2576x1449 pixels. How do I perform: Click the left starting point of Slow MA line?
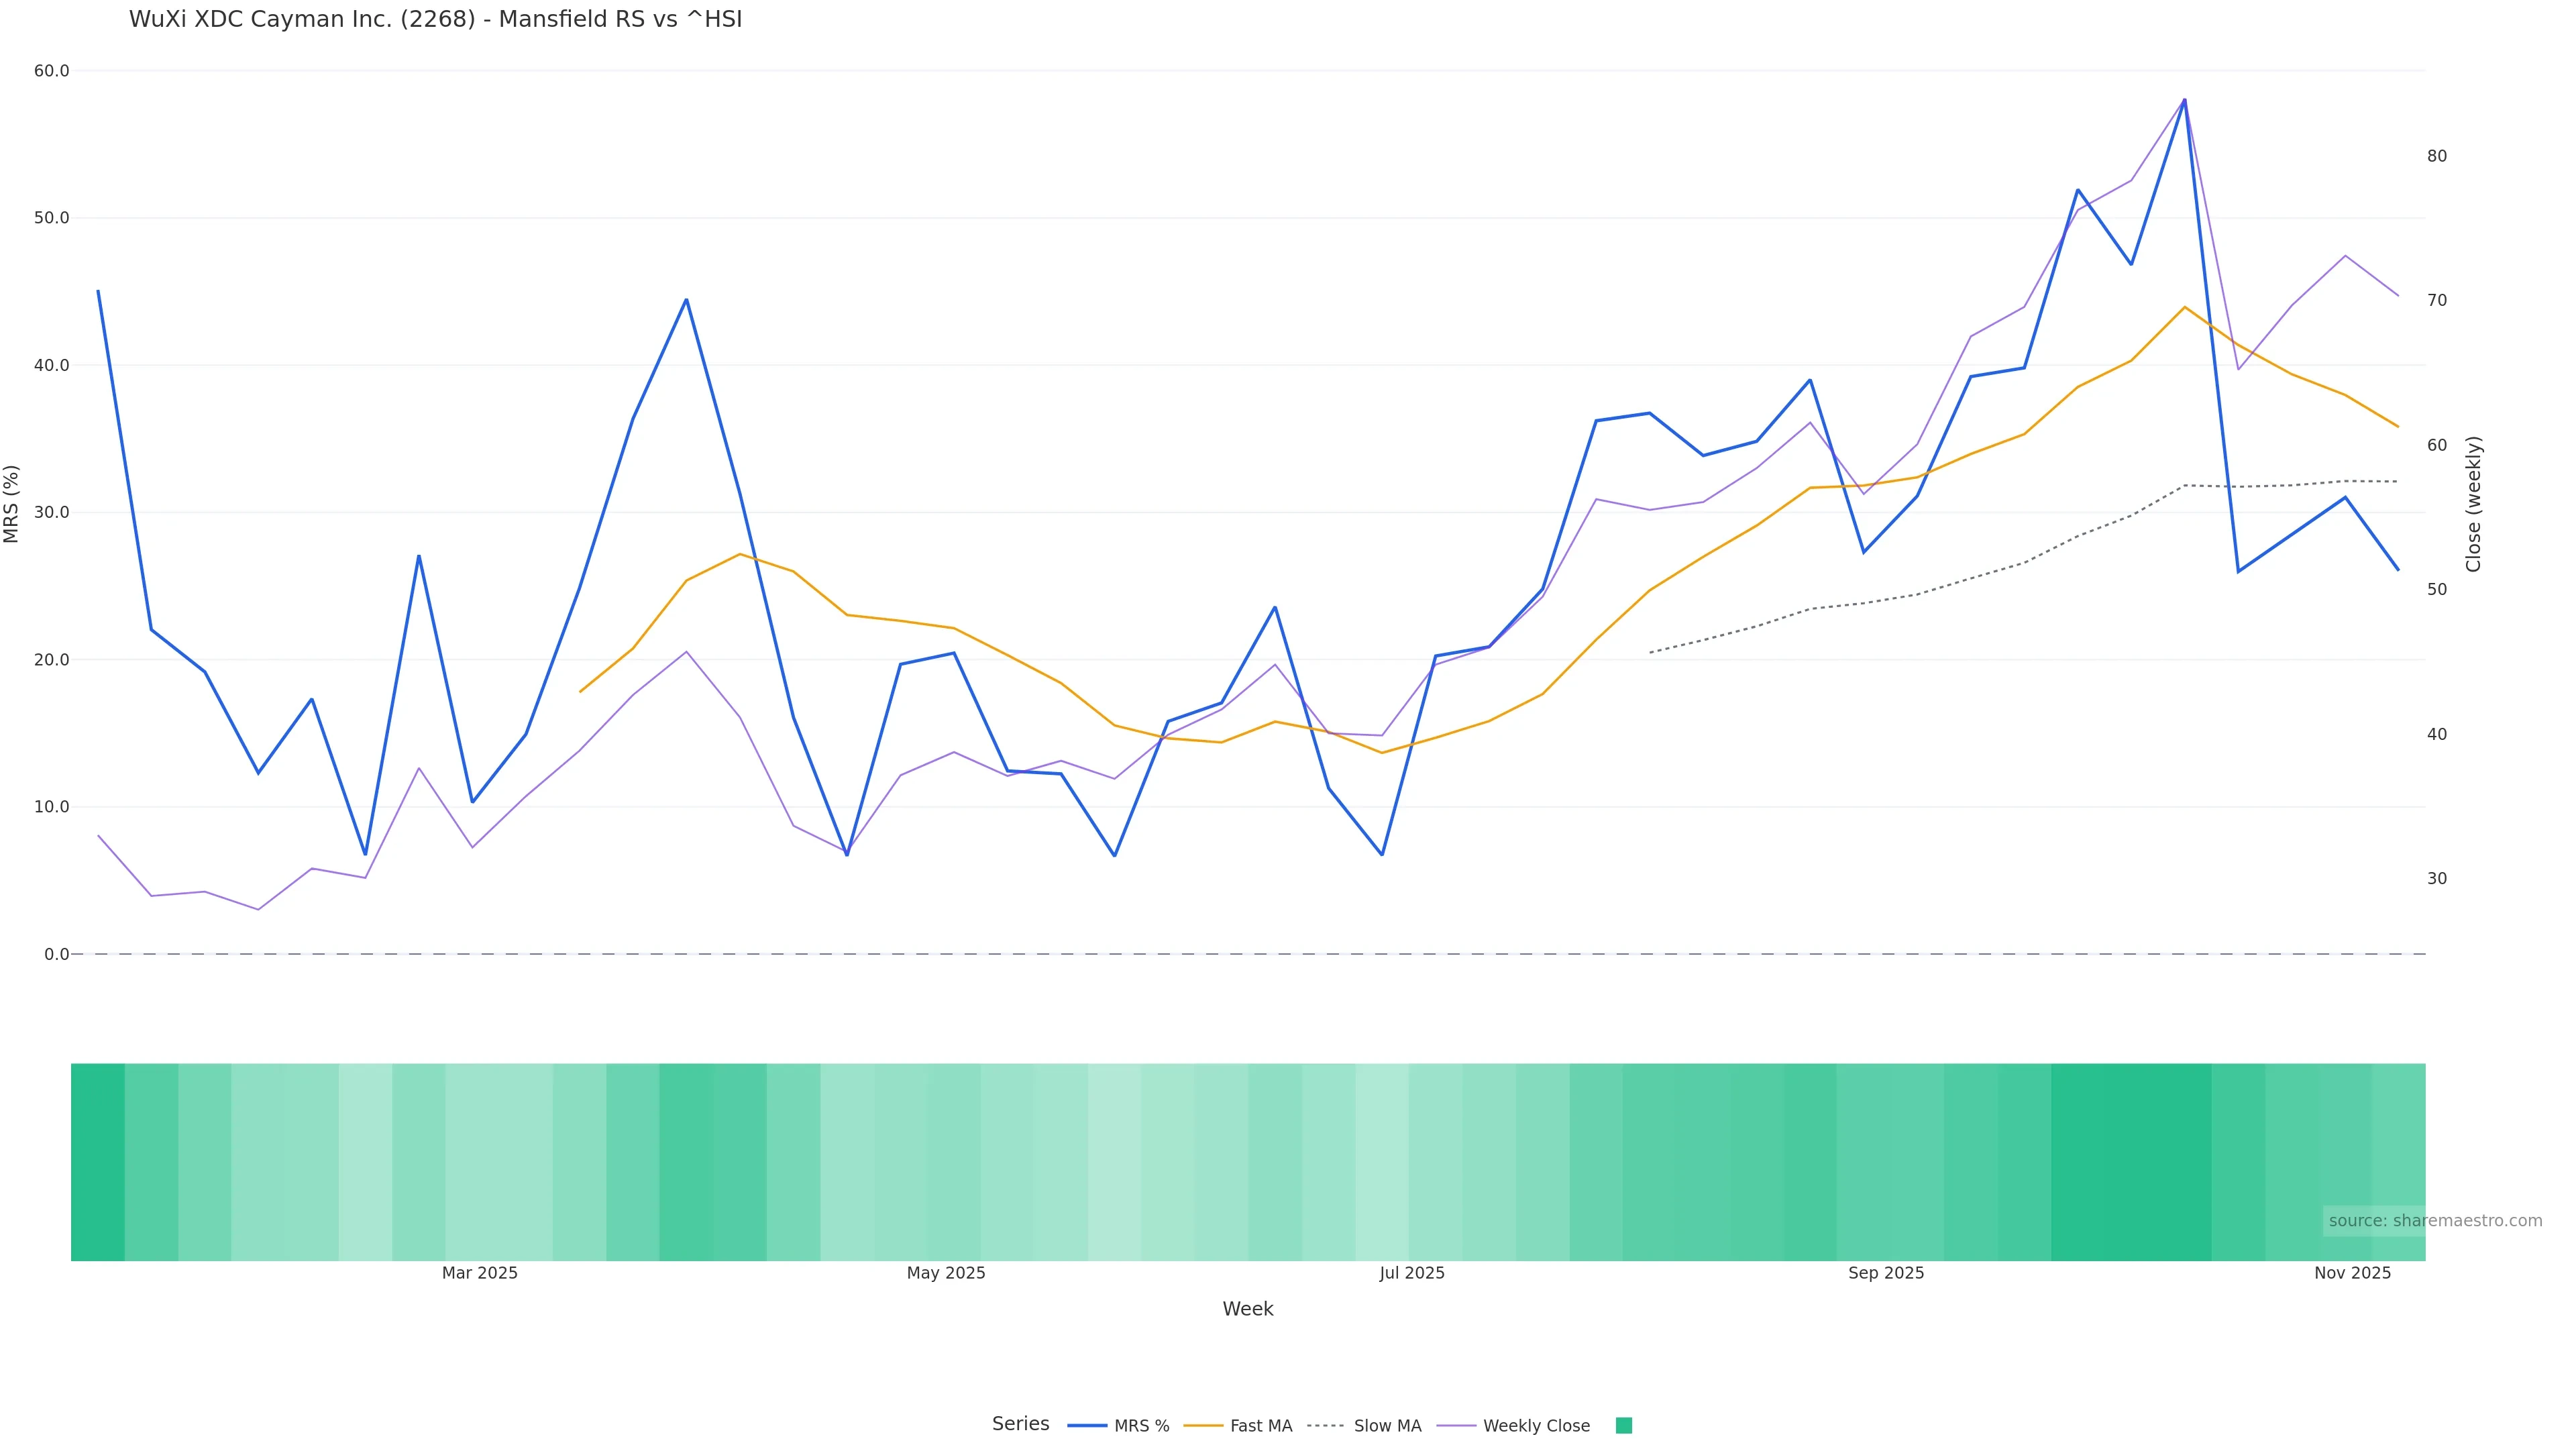coord(1650,653)
